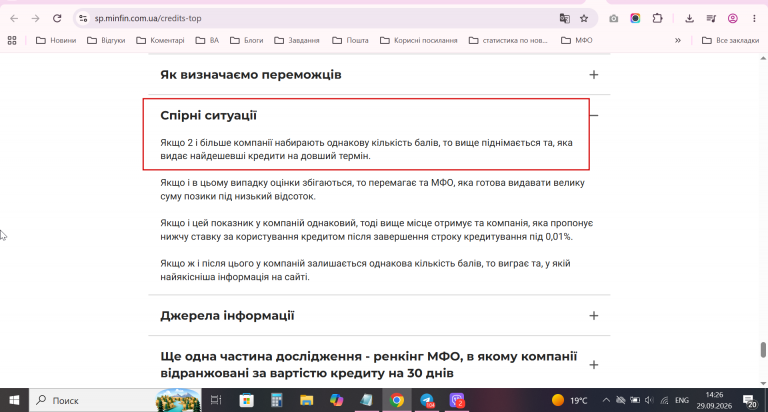Launch Microsoft Store from taskbar

(x=246, y=400)
